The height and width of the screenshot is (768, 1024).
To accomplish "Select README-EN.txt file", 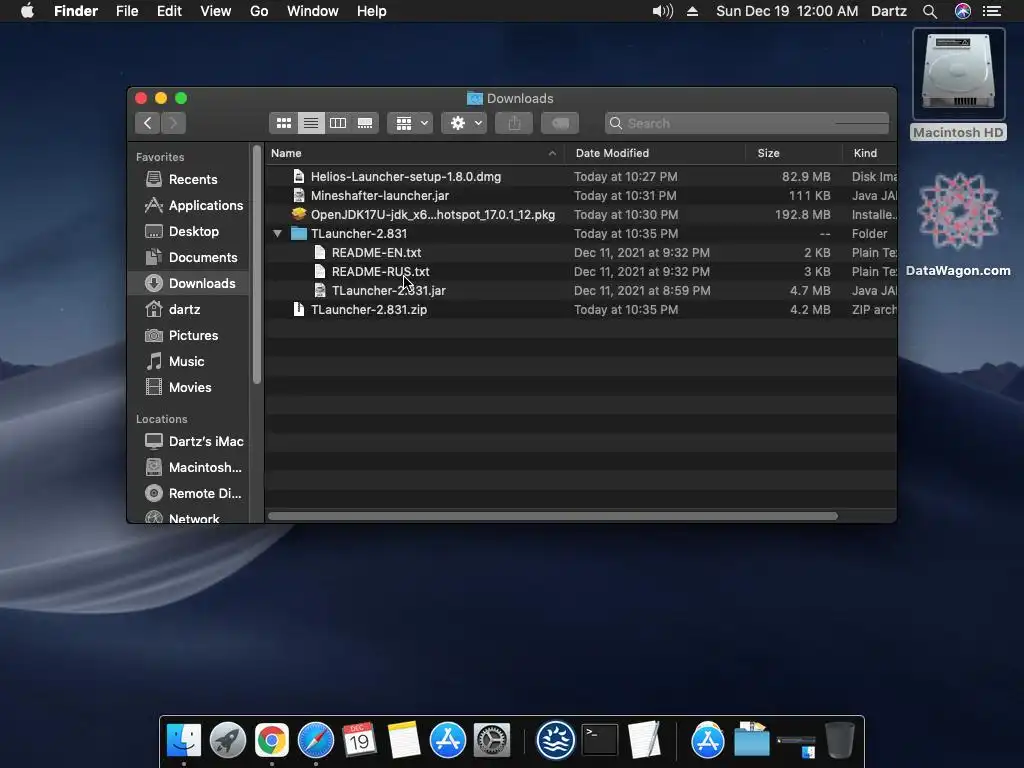I will point(581,252).
